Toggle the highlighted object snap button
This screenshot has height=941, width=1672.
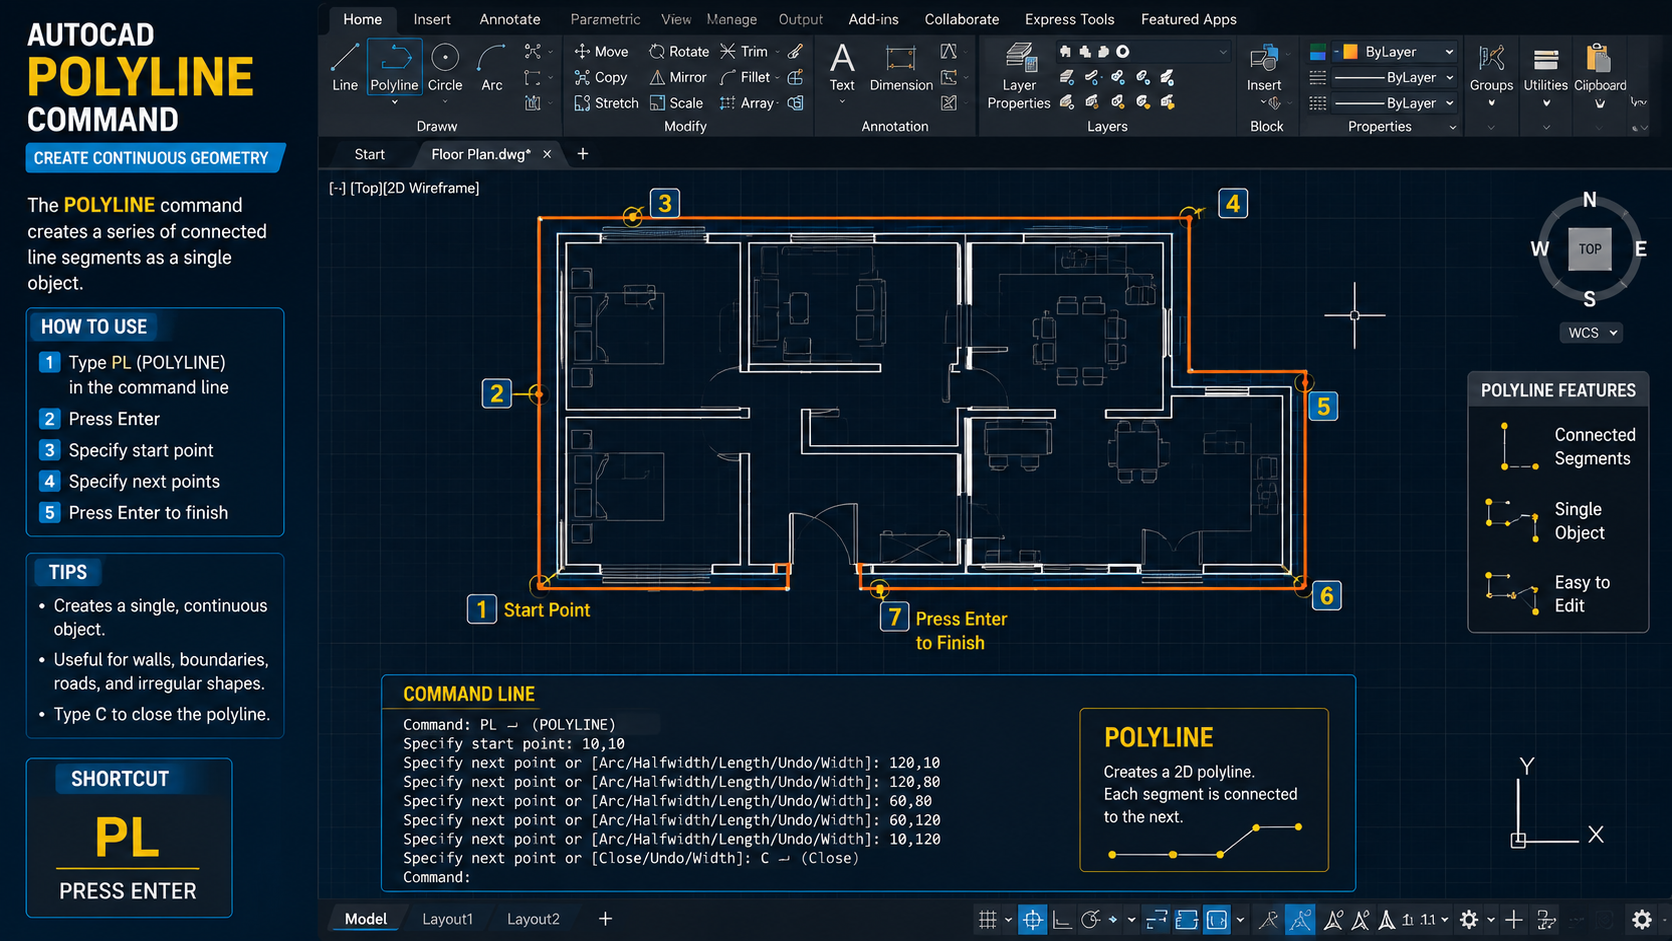coord(1217,919)
